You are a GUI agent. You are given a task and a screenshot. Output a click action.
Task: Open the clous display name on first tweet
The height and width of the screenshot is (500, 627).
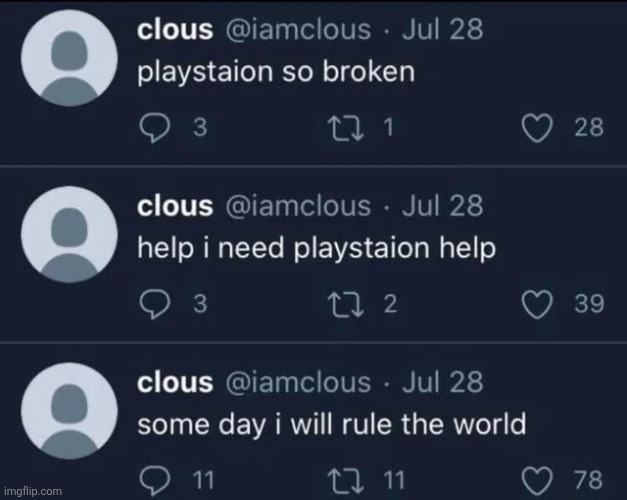175,30
